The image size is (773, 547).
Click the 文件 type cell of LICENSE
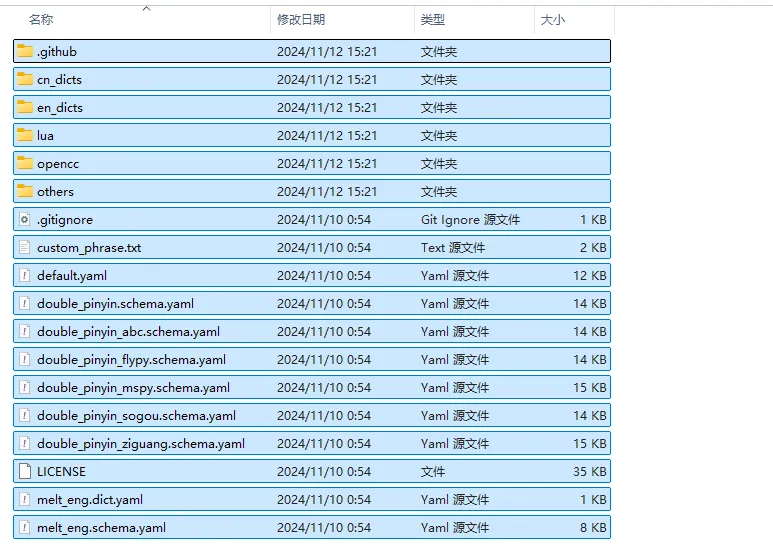click(x=432, y=472)
